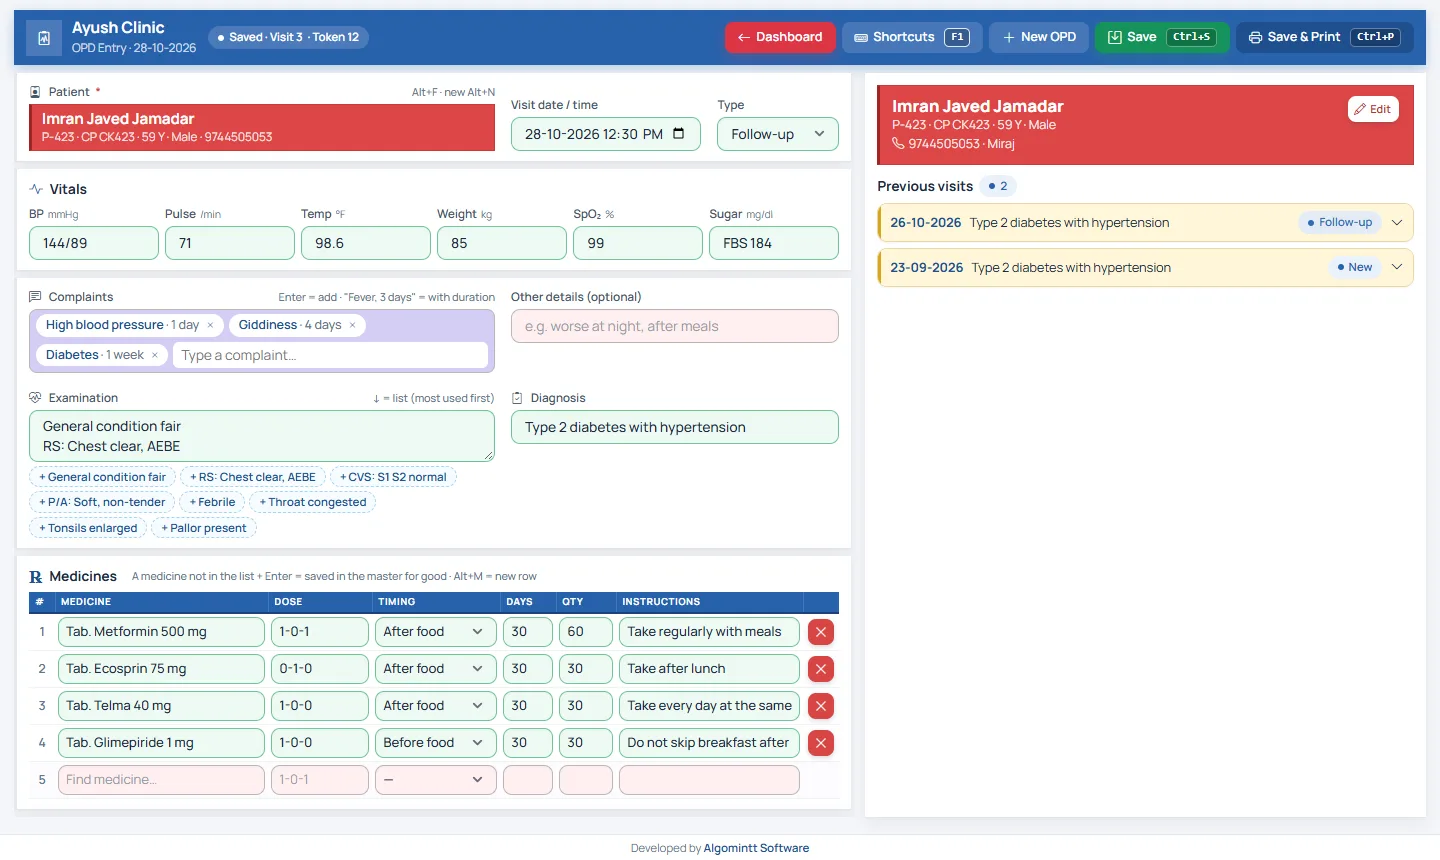
Task: Change timing for Tab. Telma row
Action: click(x=436, y=706)
